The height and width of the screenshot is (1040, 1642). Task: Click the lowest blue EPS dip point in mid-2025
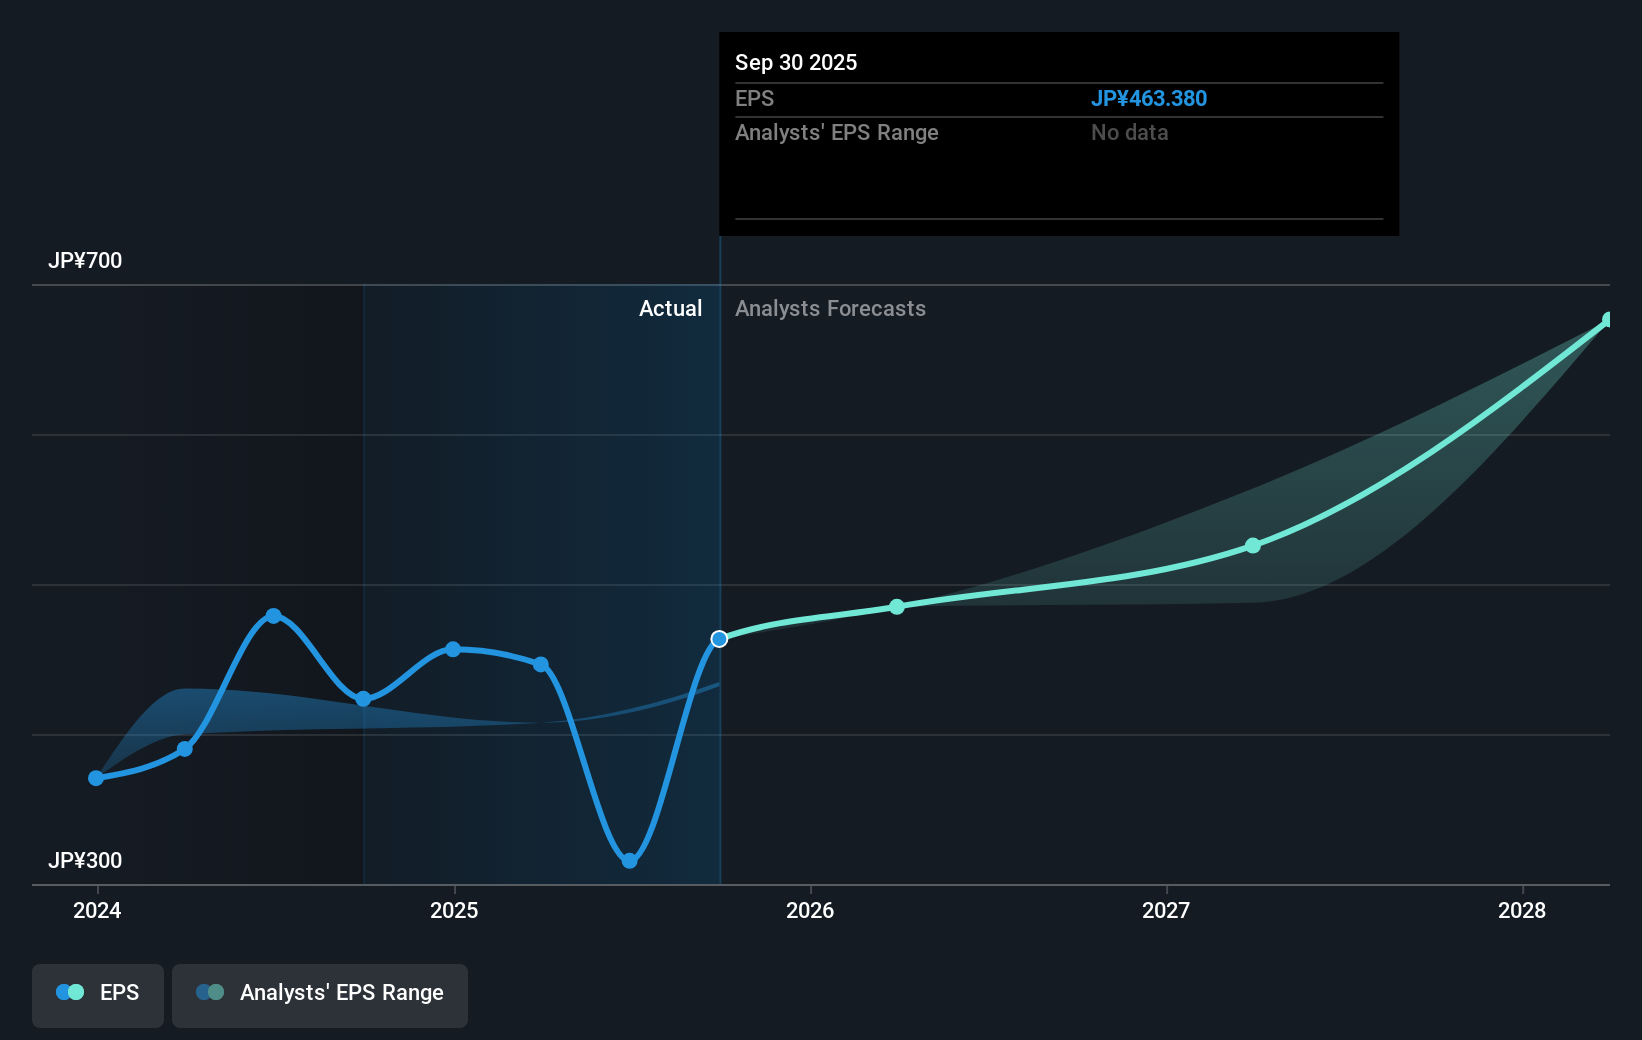628,860
